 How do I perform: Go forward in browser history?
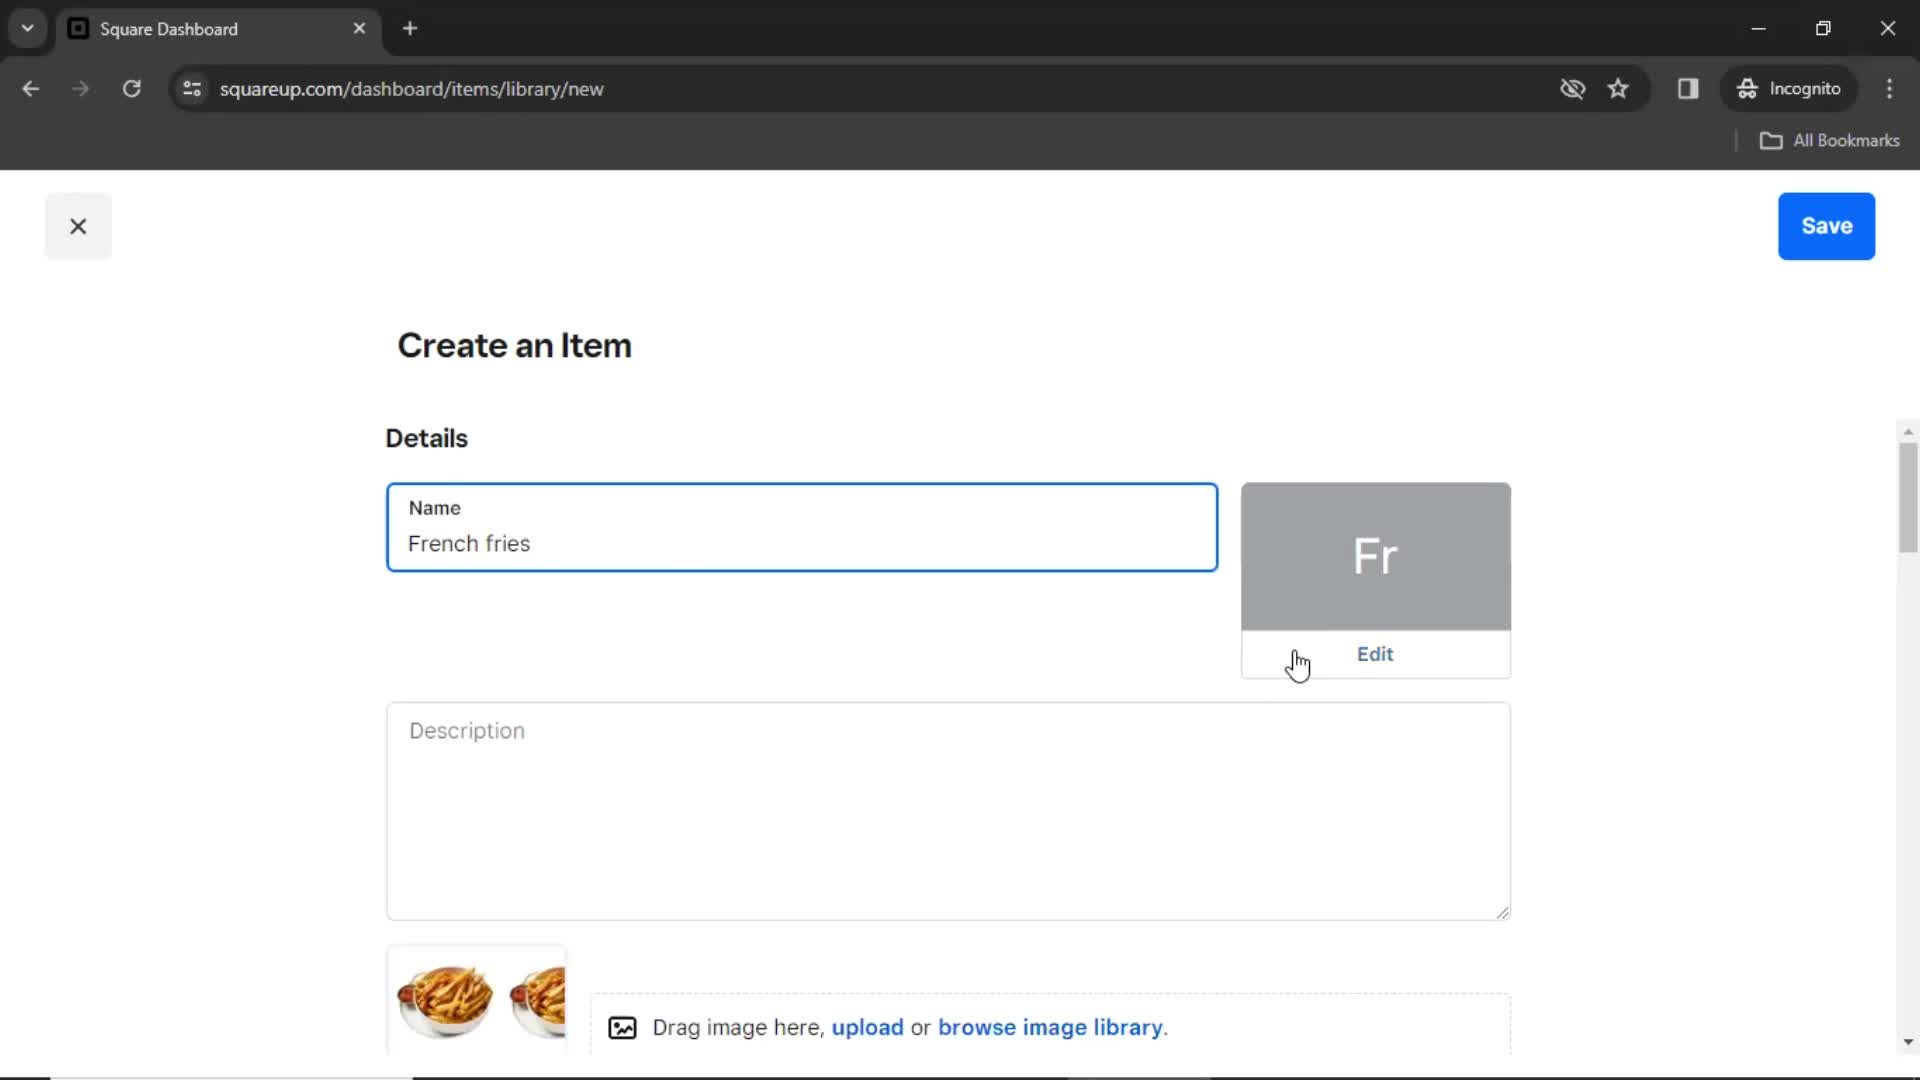[x=80, y=89]
